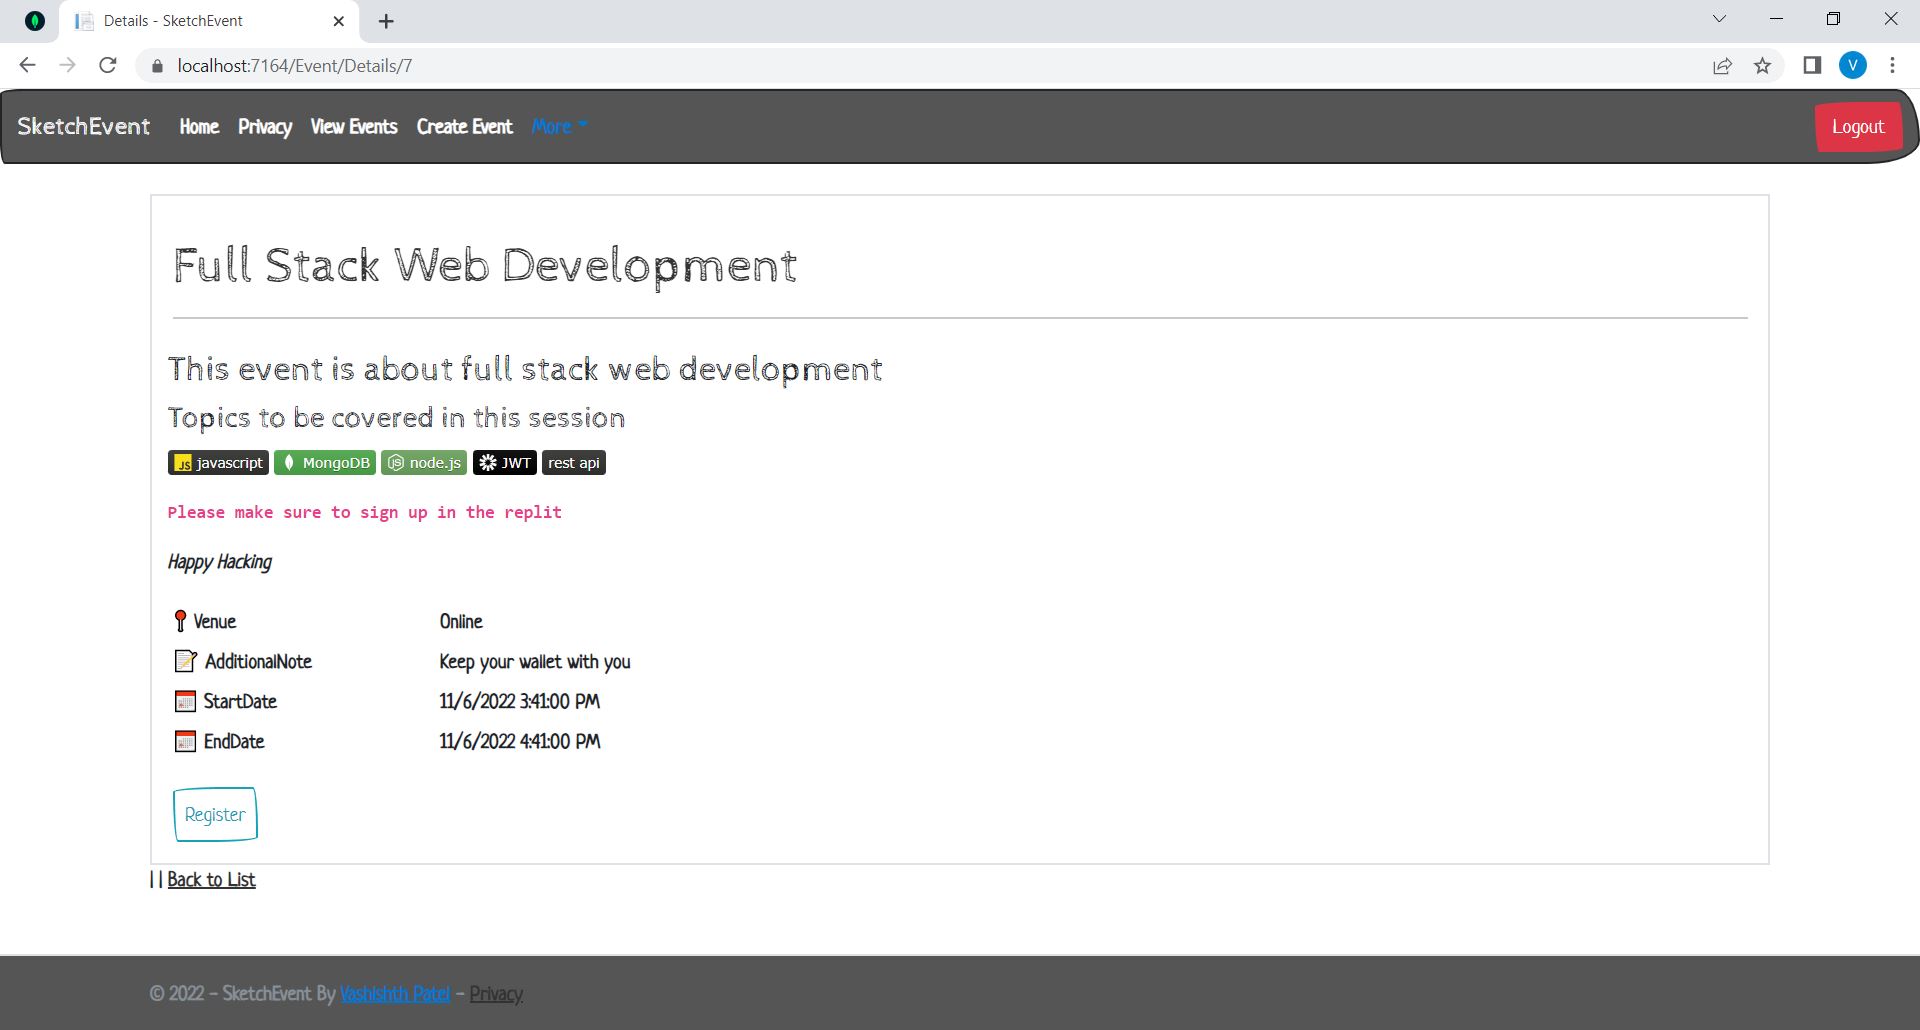Restore down the browser window
Image resolution: width=1920 pixels, height=1030 pixels.
click(1833, 19)
